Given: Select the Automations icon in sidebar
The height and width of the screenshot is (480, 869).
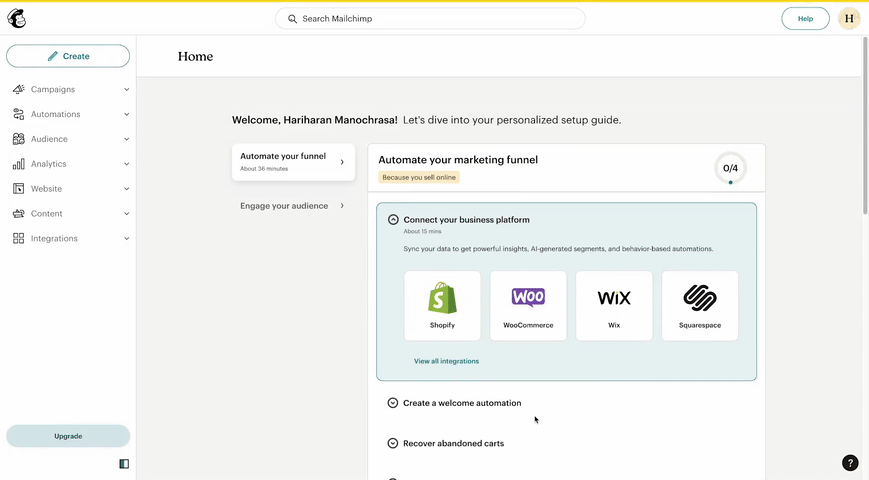Looking at the screenshot, I should 18,114.
